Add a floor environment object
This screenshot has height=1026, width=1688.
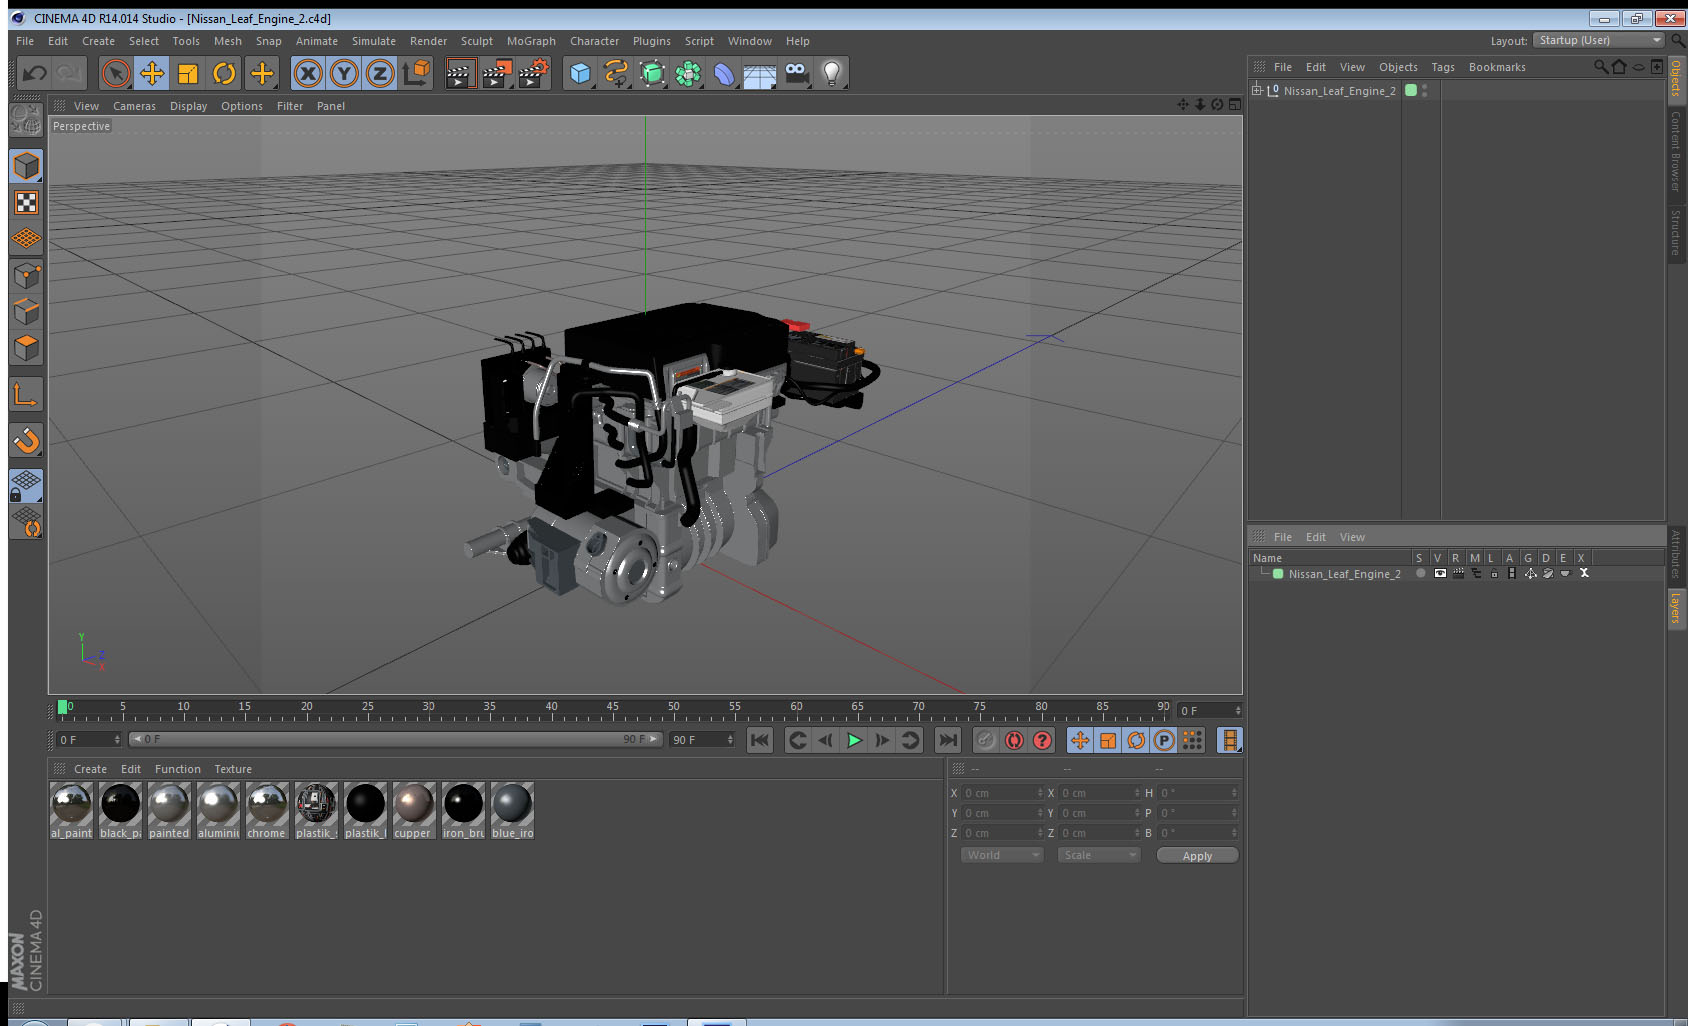760,73
